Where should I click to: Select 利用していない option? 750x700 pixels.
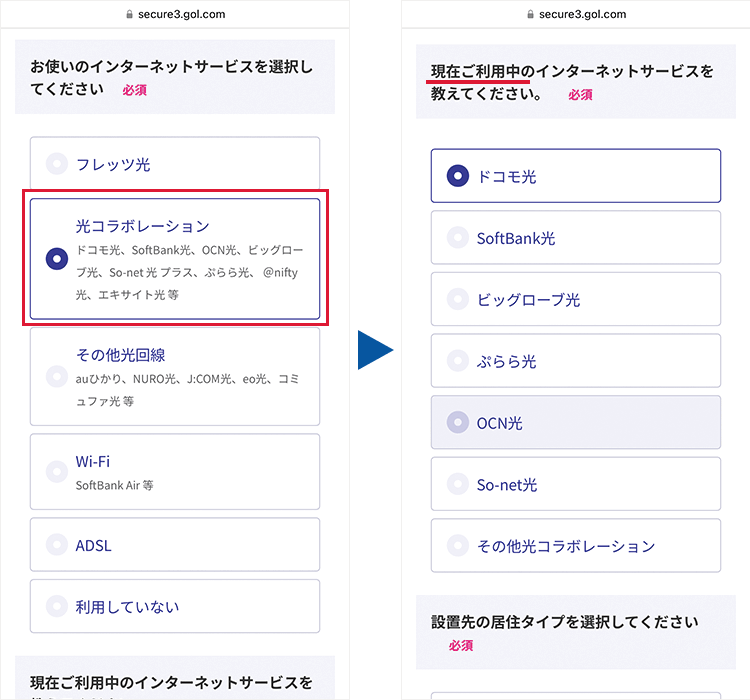pos(175,606)
